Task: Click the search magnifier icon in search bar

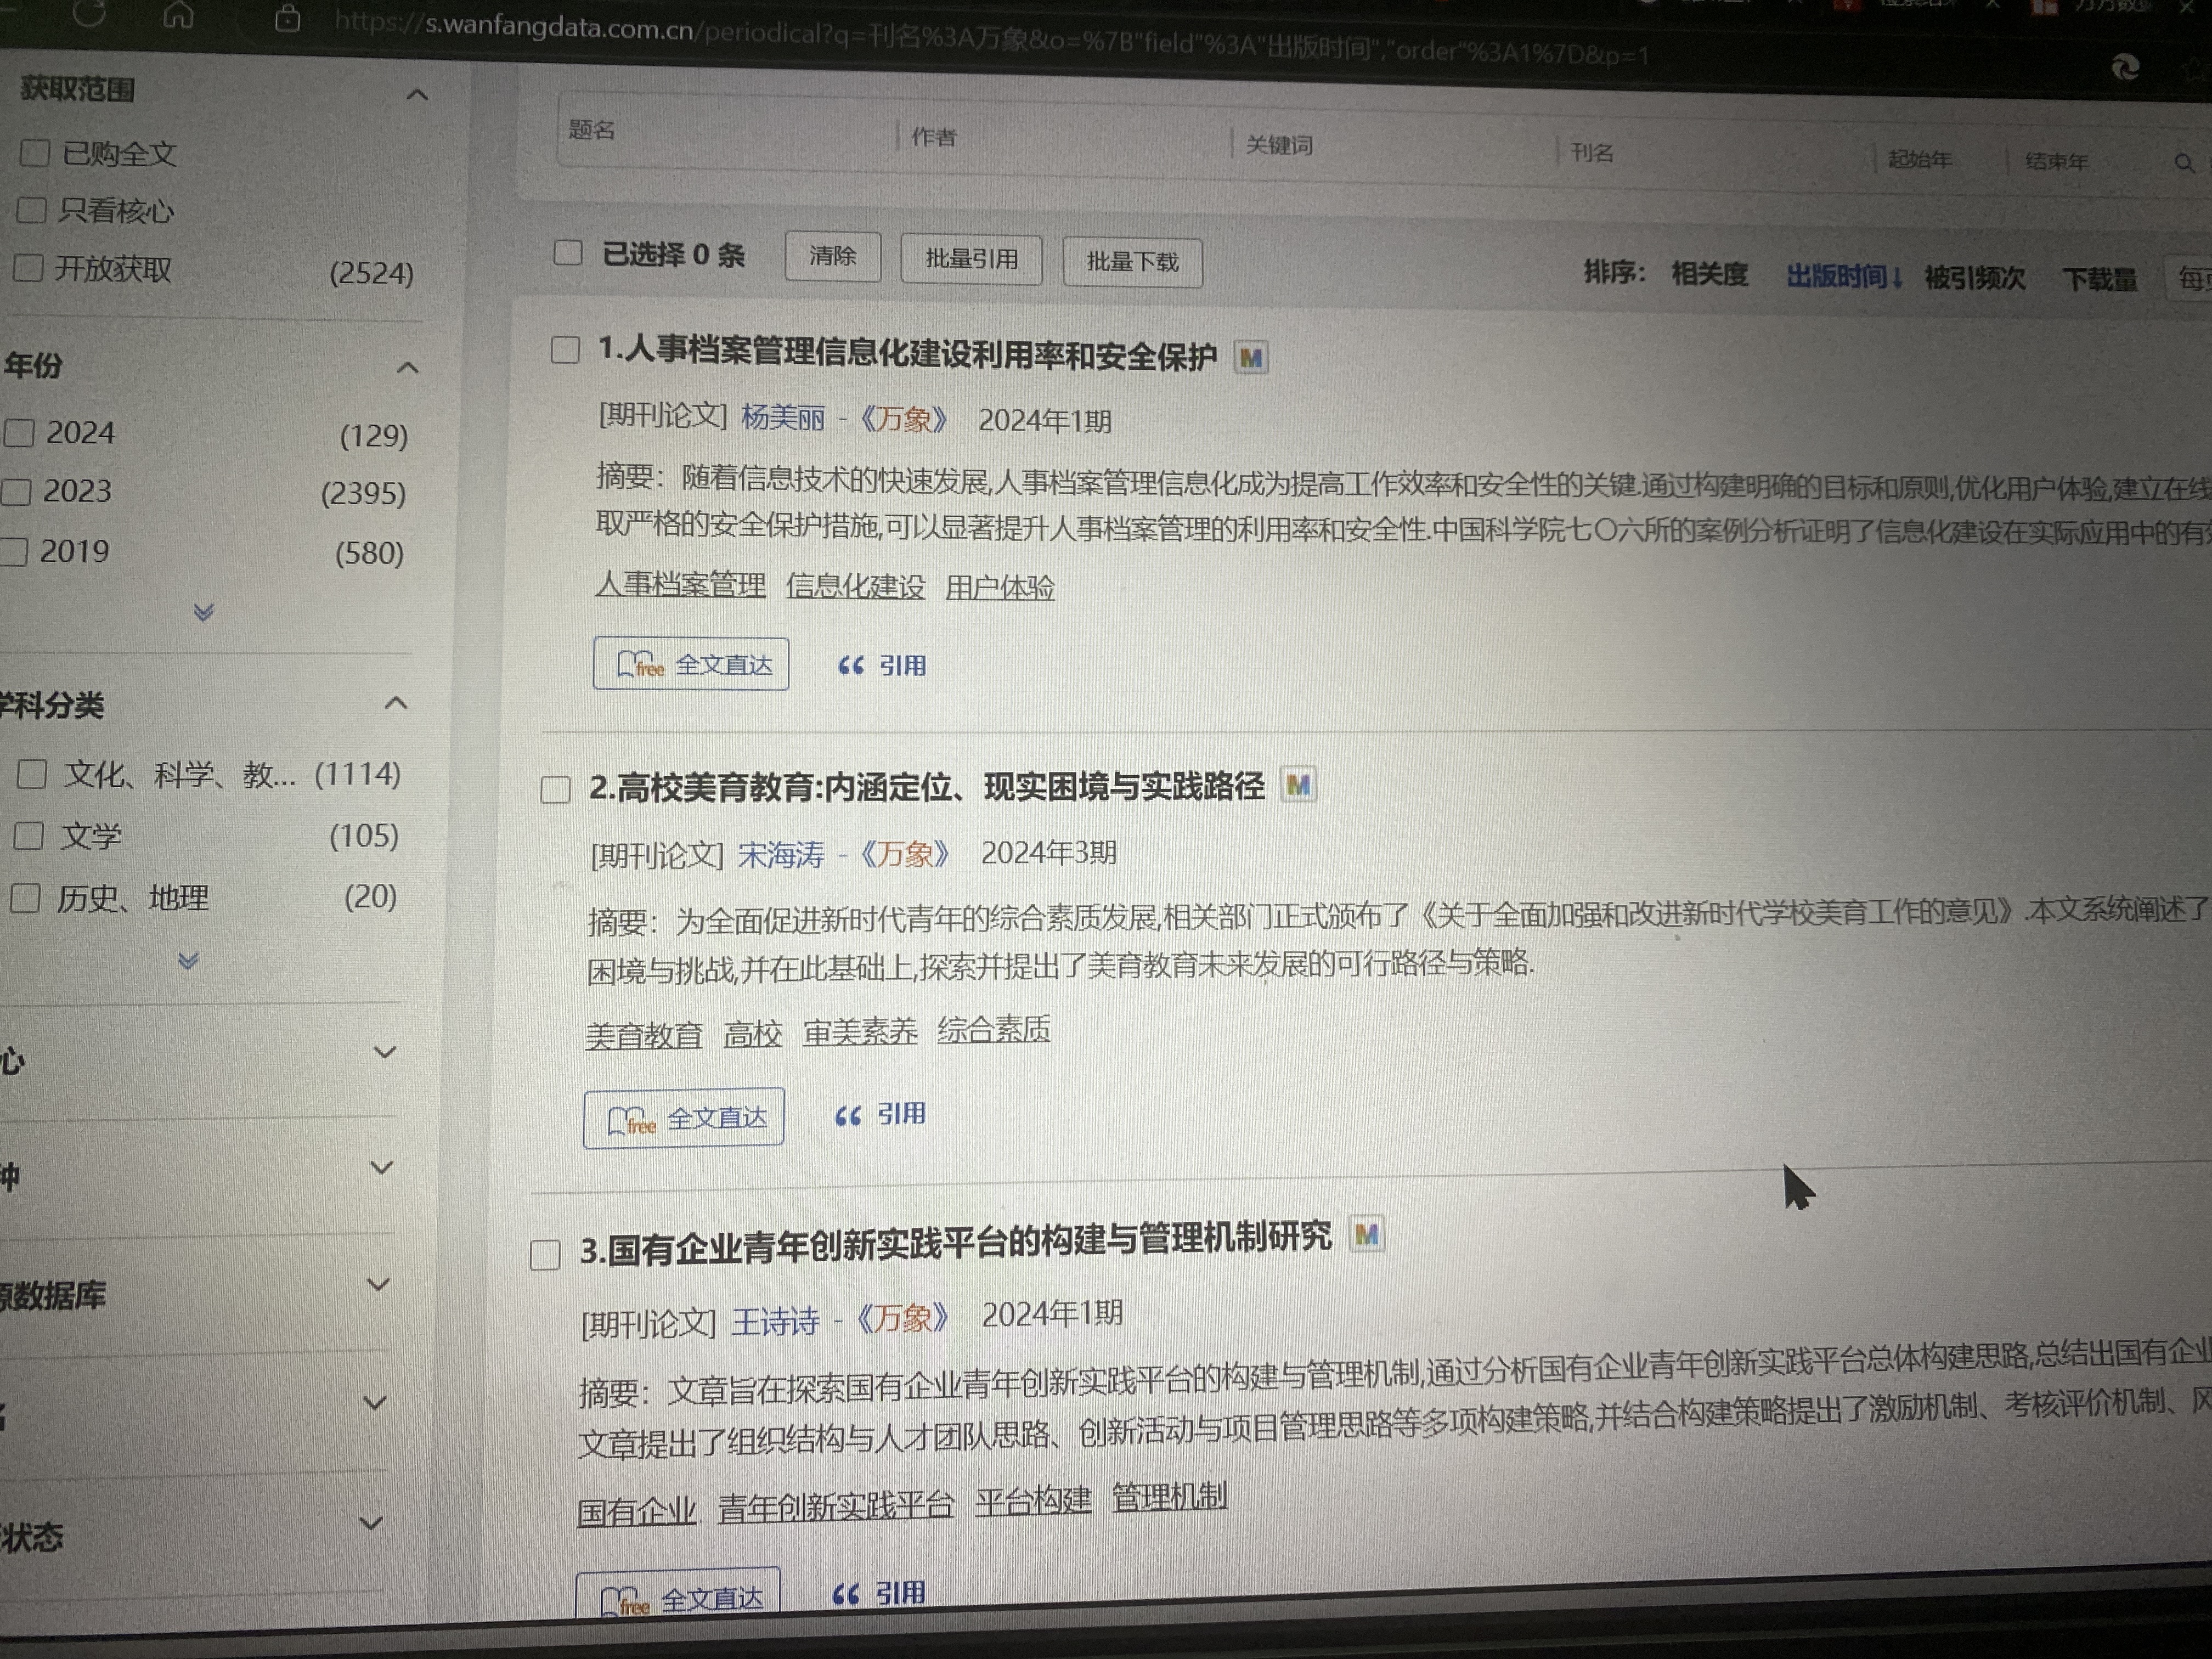Action: click(2183, 163)
